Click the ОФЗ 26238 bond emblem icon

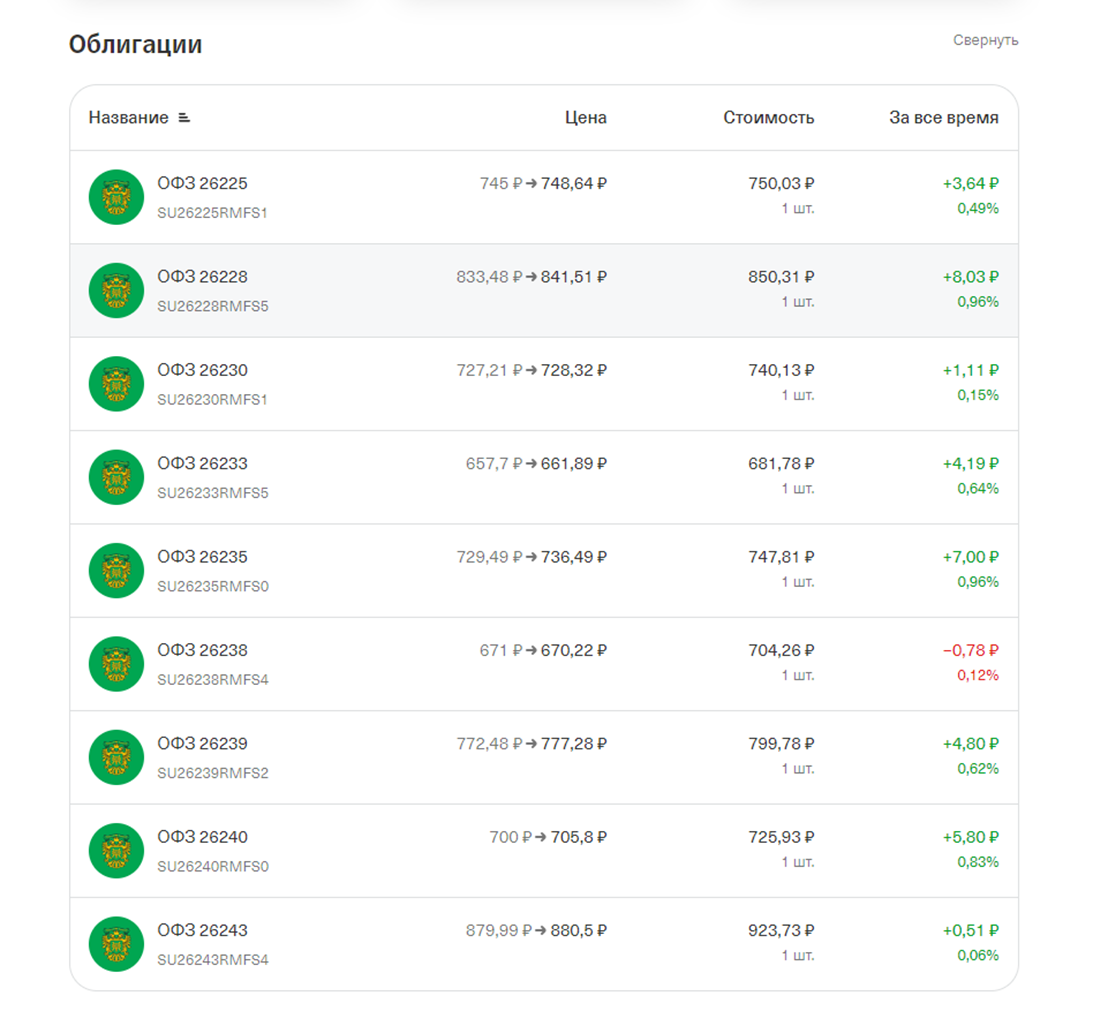tap(116, 664)
